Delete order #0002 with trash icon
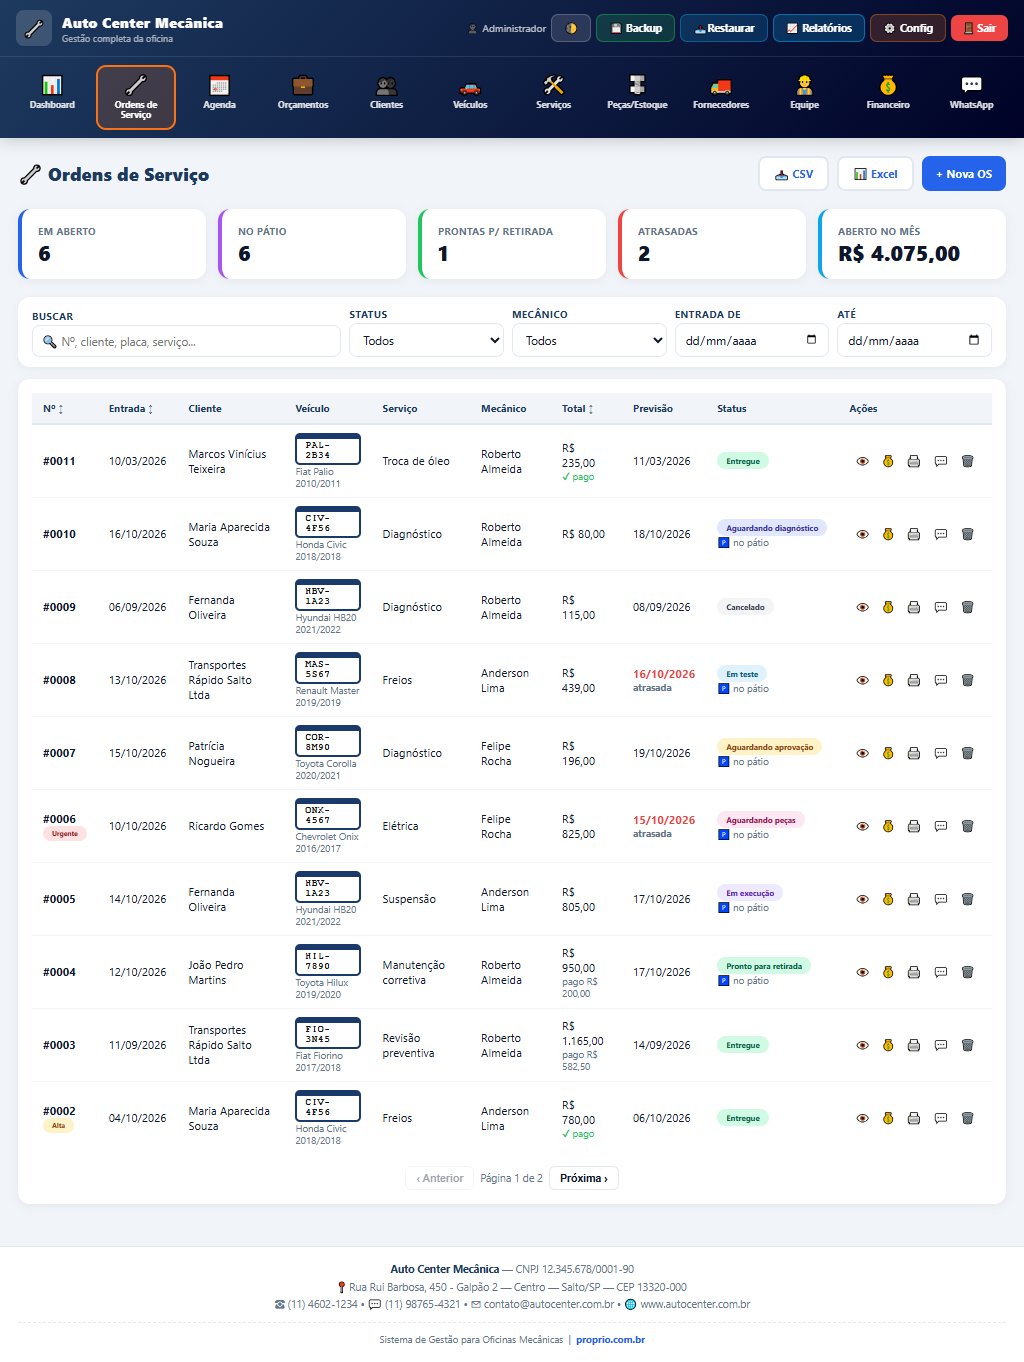 (x=967, y=1118)
